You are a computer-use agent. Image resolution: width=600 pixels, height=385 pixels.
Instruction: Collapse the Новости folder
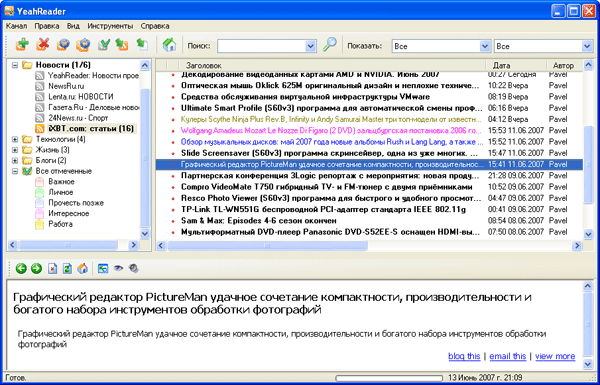pos(15,65)
